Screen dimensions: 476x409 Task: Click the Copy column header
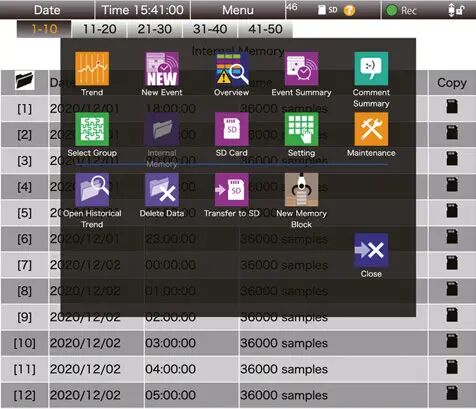pyautogui.click(x=452, y=82)
